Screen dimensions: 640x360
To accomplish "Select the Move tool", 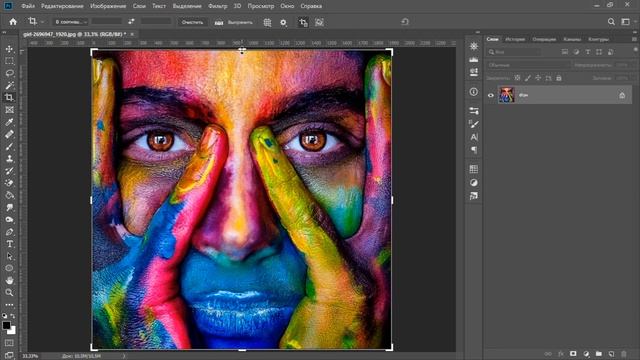I will (9, 49).
